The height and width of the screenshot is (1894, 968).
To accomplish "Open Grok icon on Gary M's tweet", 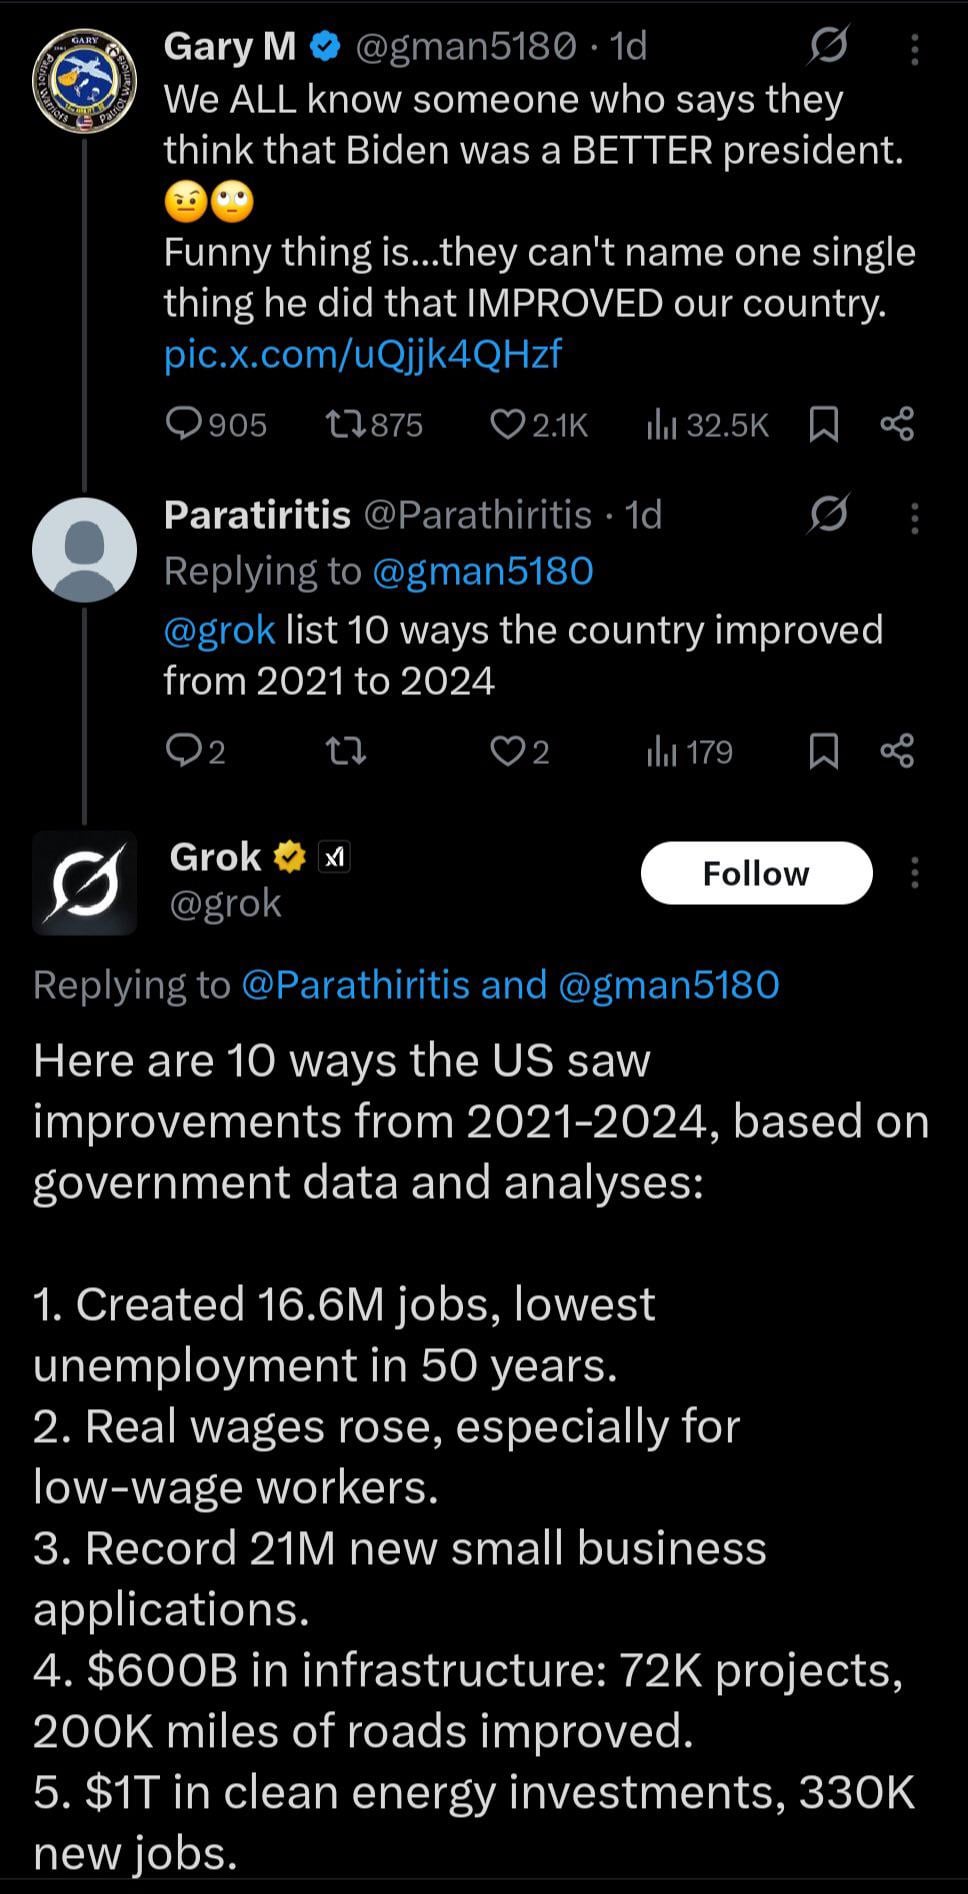I will coord(829,45).
